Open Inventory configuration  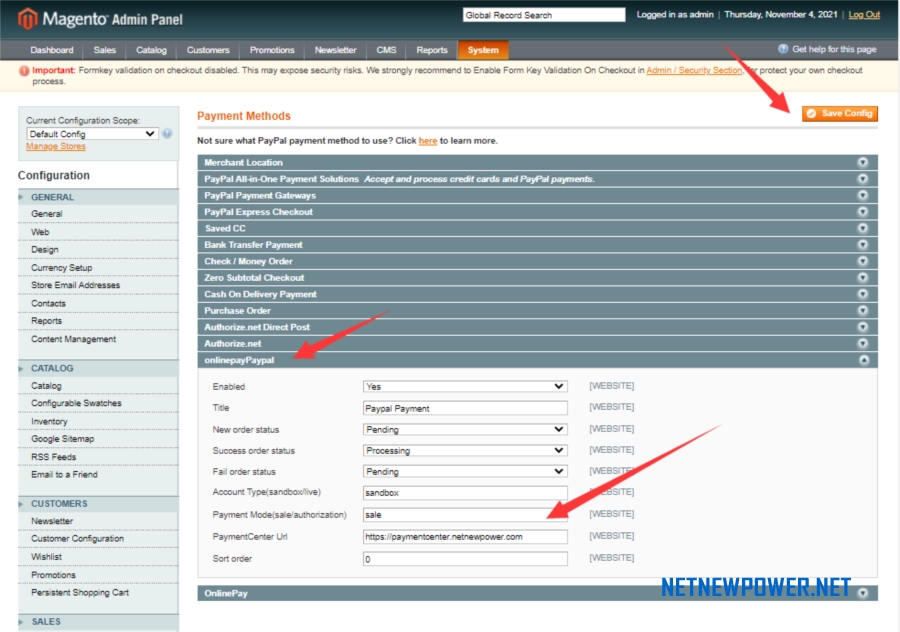click(49, 421)
